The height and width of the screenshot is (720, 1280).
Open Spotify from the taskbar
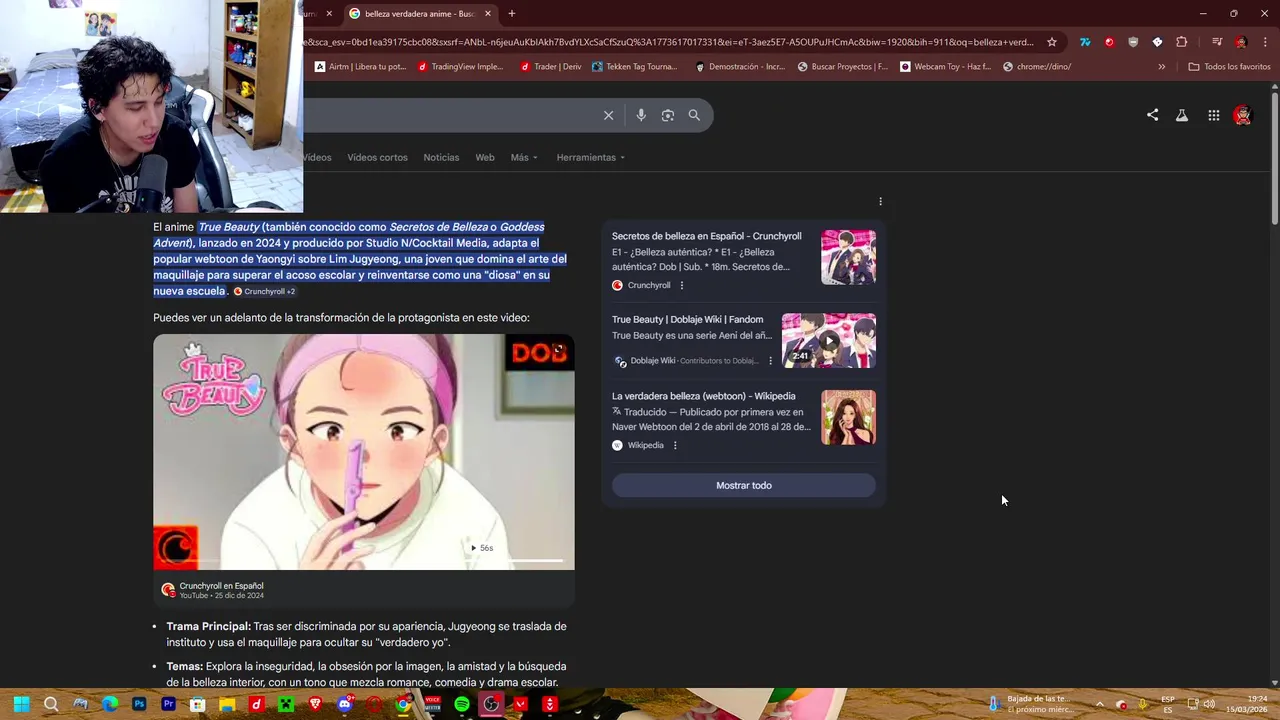coord(462,704)
